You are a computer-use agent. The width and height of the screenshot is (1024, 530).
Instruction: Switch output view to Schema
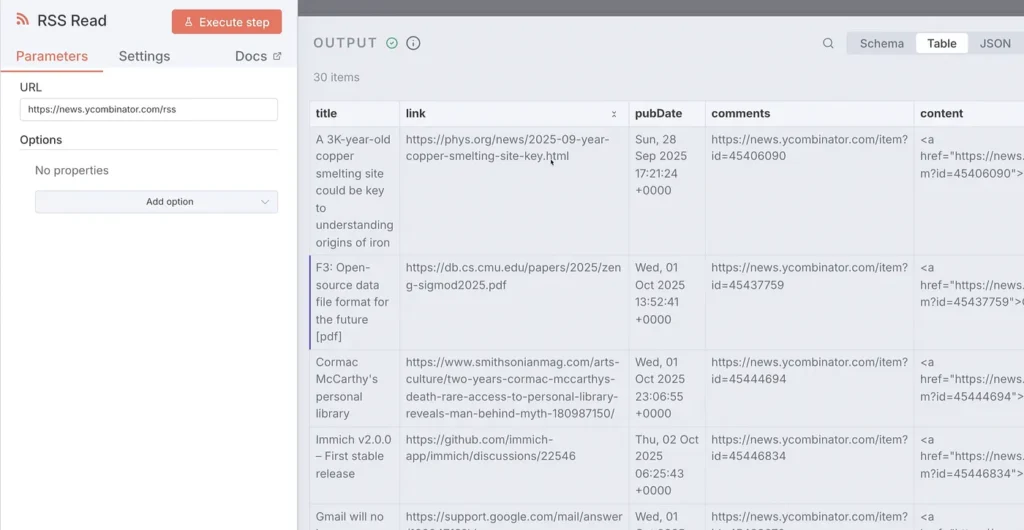[x=881, y=43]
